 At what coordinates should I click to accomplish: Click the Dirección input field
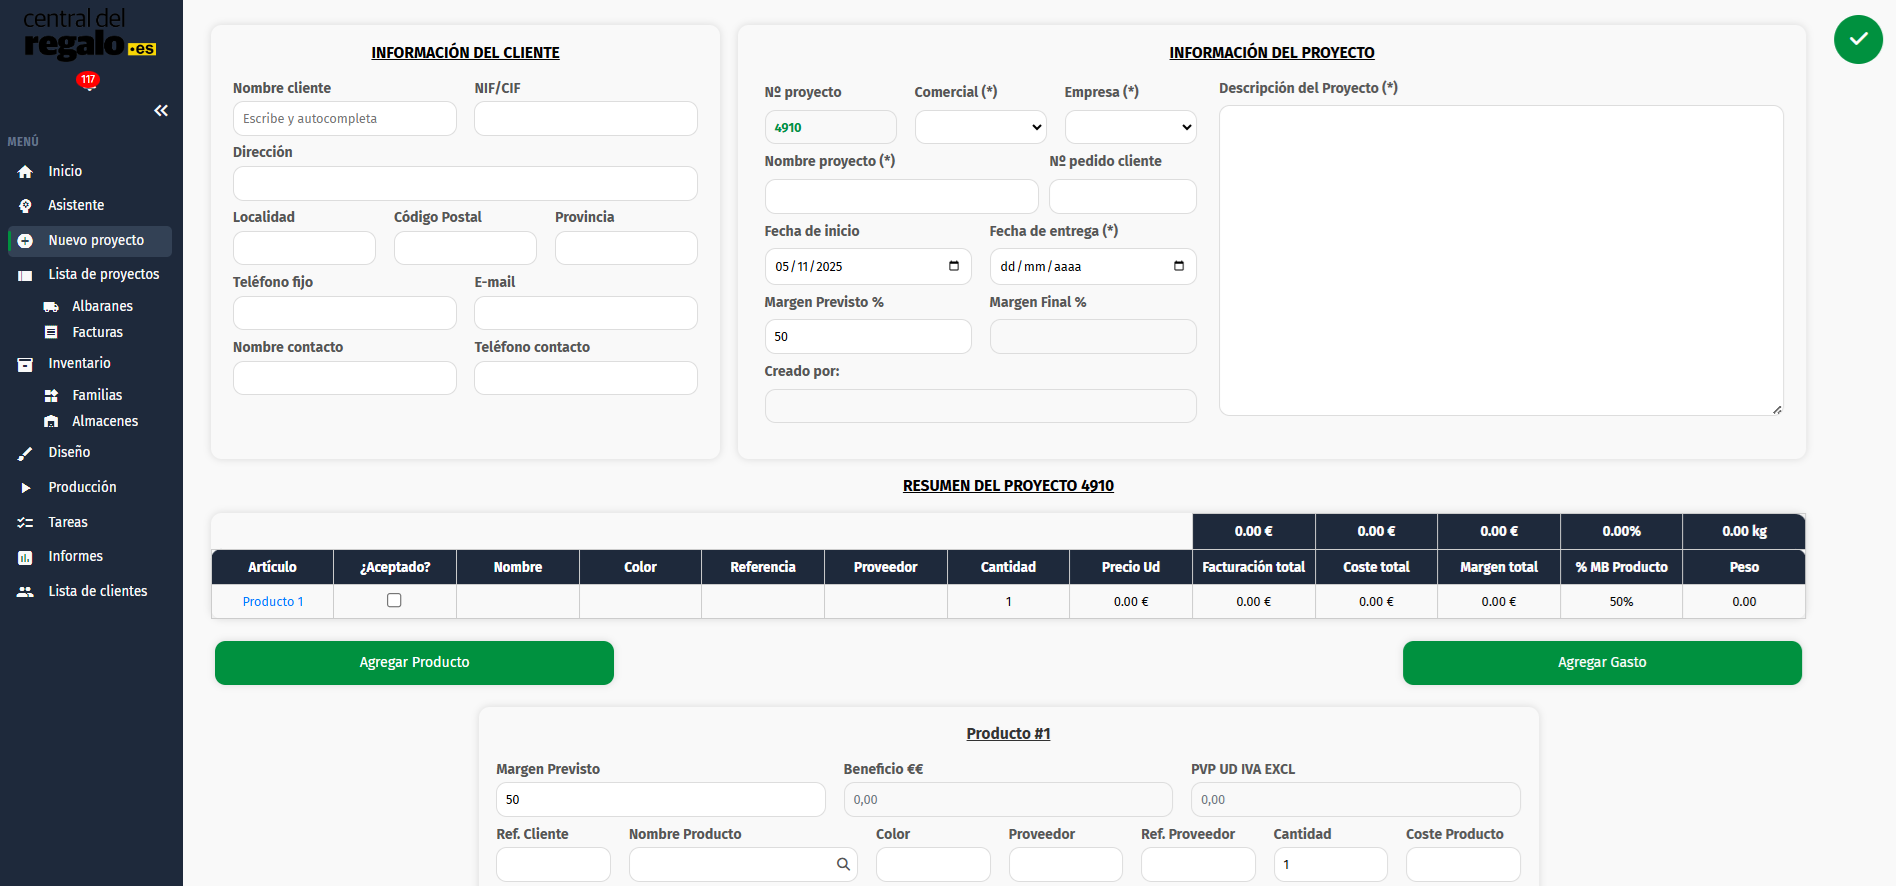(465, 183)
